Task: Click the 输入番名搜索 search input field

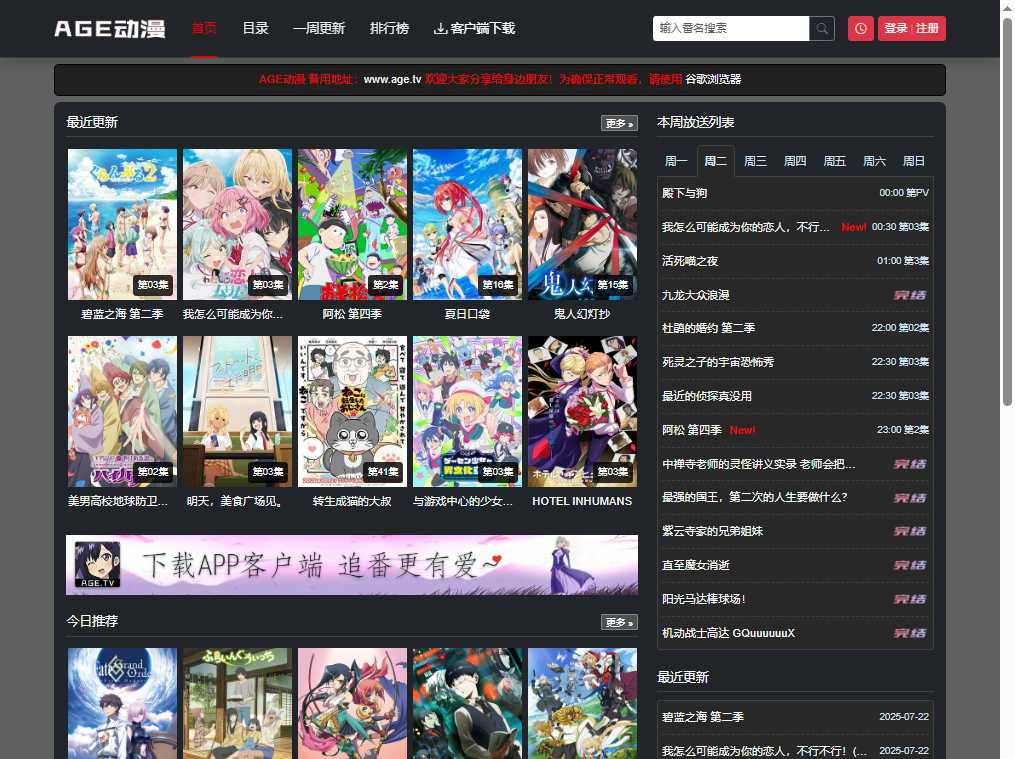Action: [x=731, y=28]
